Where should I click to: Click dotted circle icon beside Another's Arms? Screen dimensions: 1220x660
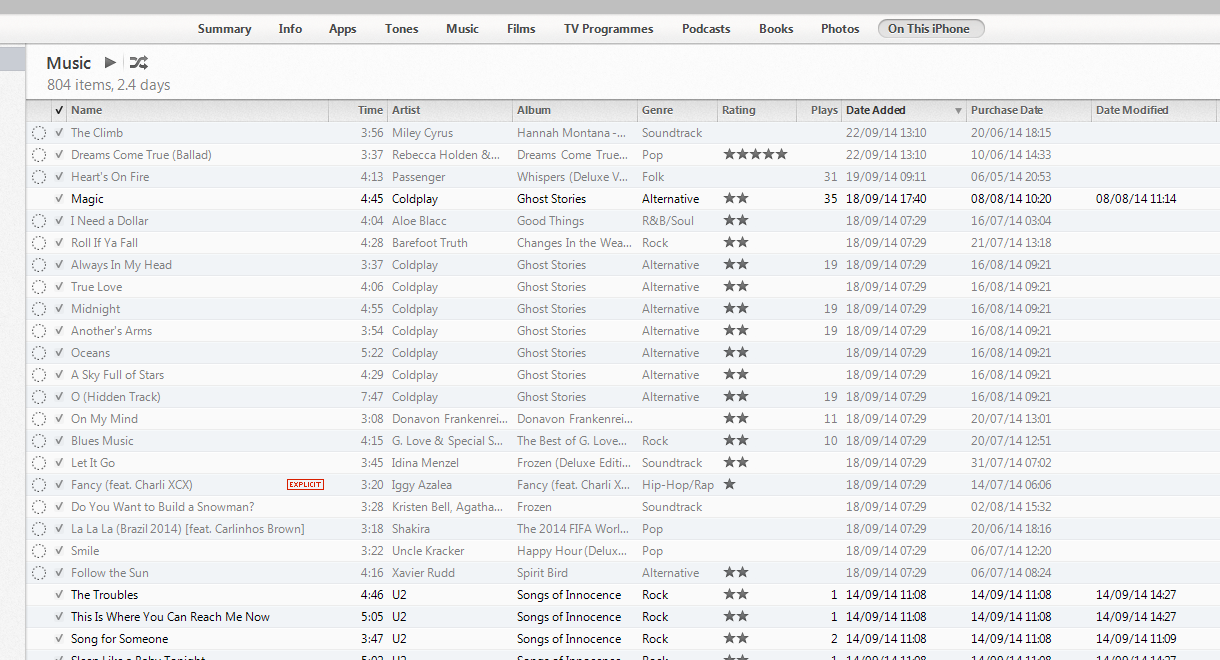pyautogui.click(x=39, y=331)
